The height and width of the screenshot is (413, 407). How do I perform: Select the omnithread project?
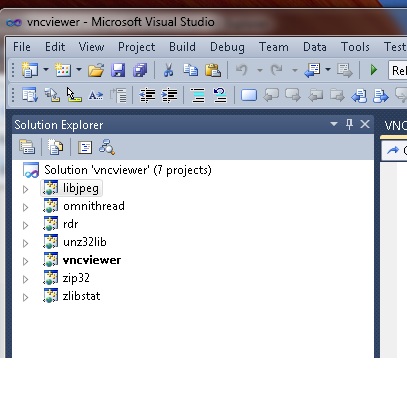click(94, 206)
